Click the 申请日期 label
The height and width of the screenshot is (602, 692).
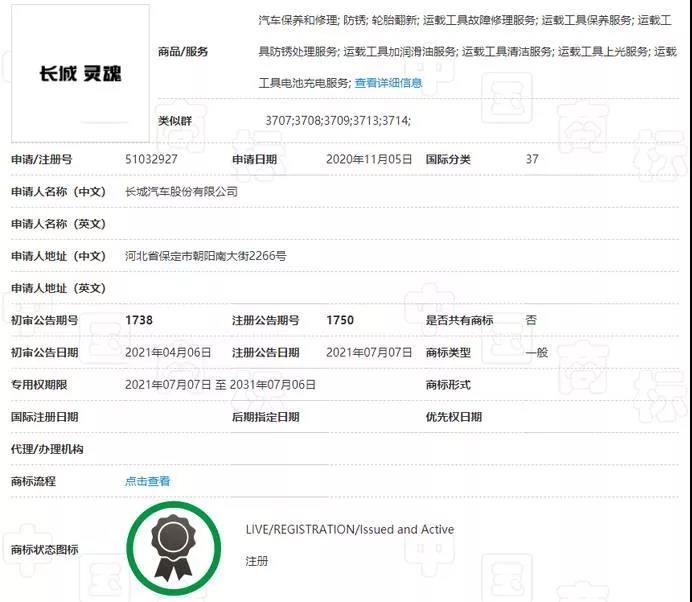(255, 159)
